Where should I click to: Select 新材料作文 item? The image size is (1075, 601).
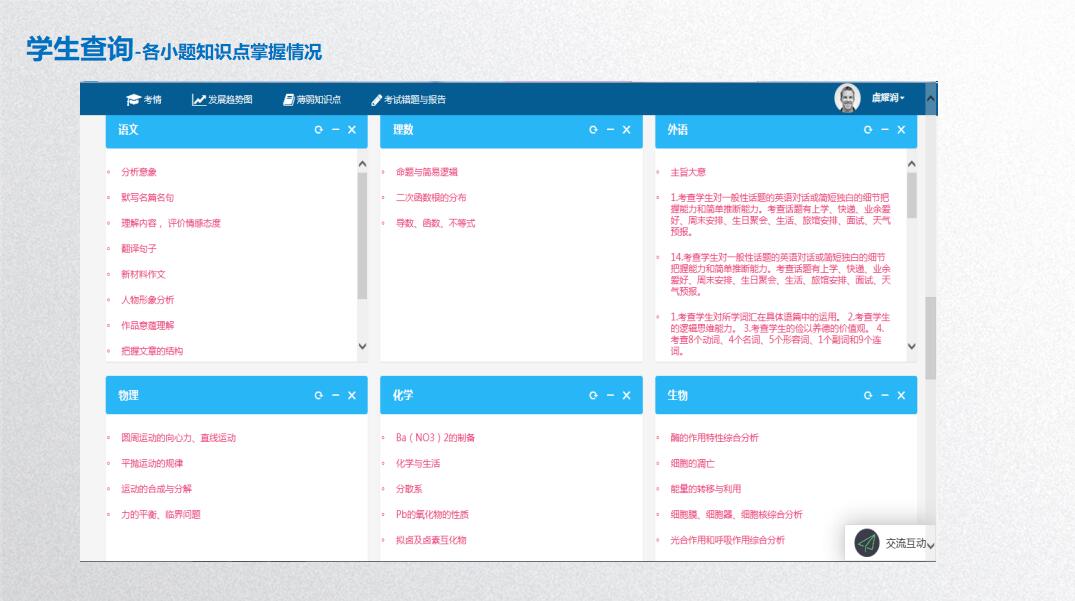click(x=143, y=274)
